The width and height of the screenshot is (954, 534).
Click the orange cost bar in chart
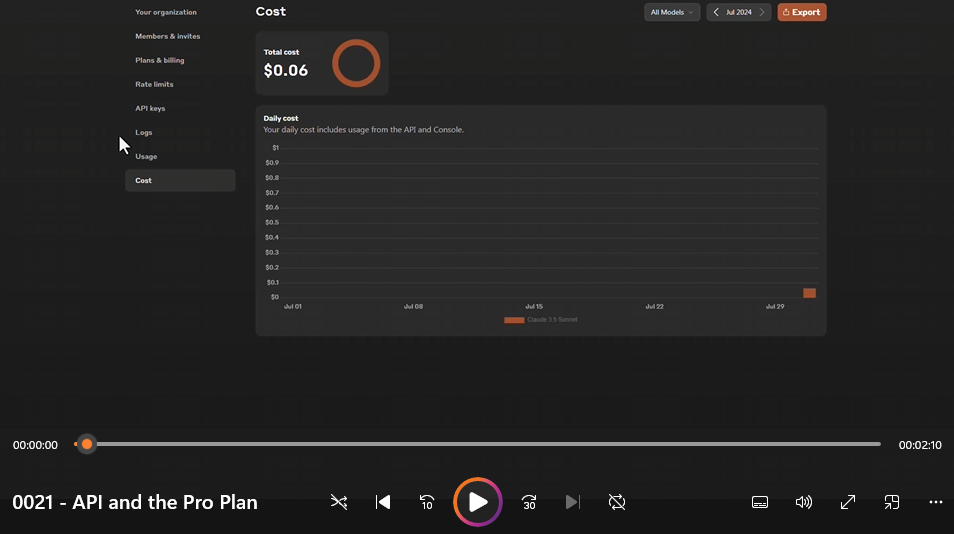(809, 293)
